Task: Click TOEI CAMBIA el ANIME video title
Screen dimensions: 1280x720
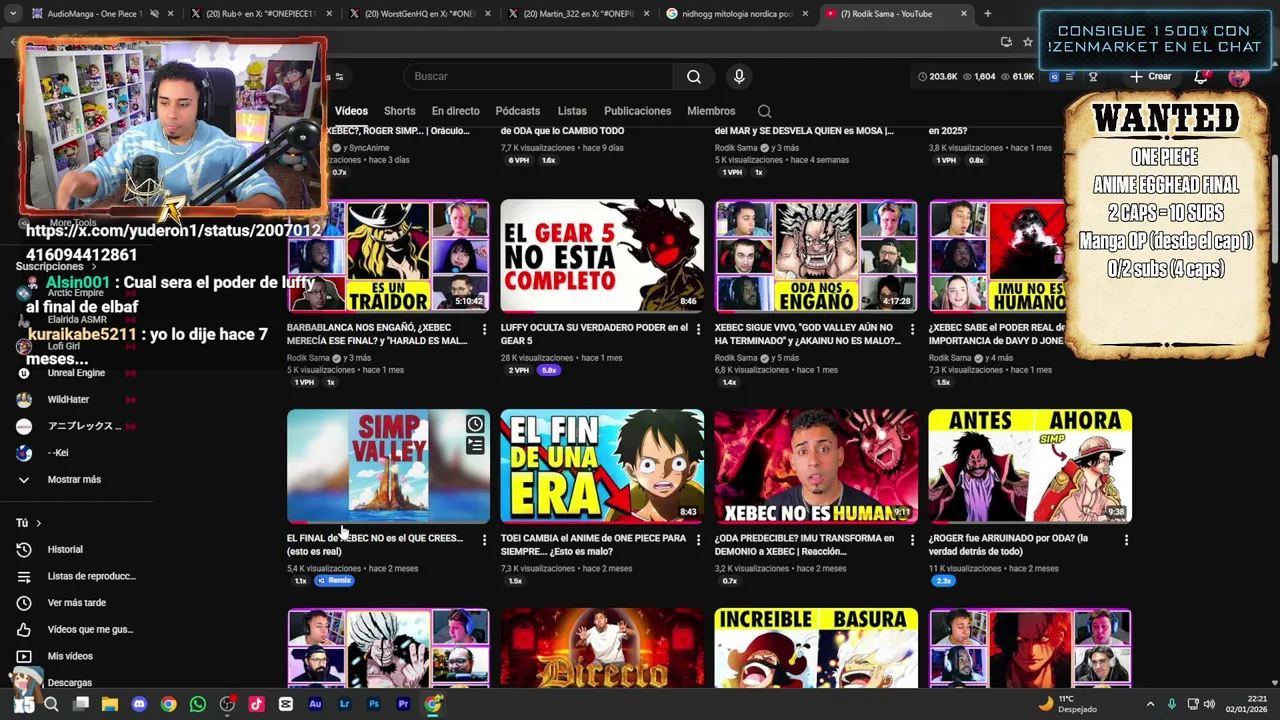Action: [x=594, y=544]
